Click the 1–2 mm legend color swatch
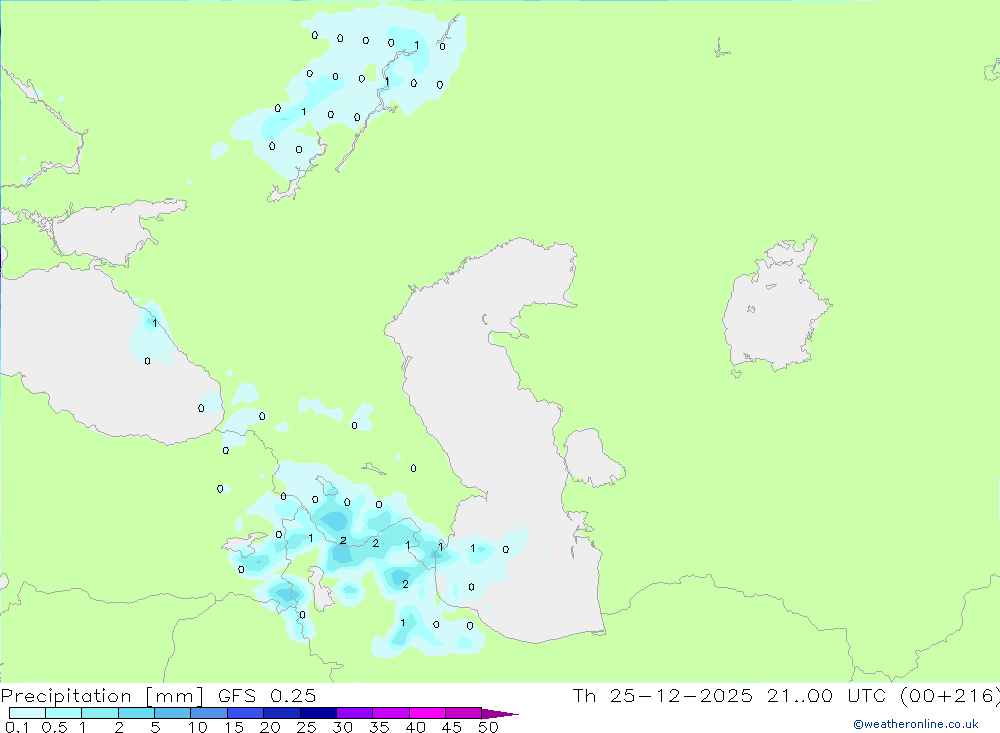The height and width of the screenshot is (733, 1000). point(100,713)
